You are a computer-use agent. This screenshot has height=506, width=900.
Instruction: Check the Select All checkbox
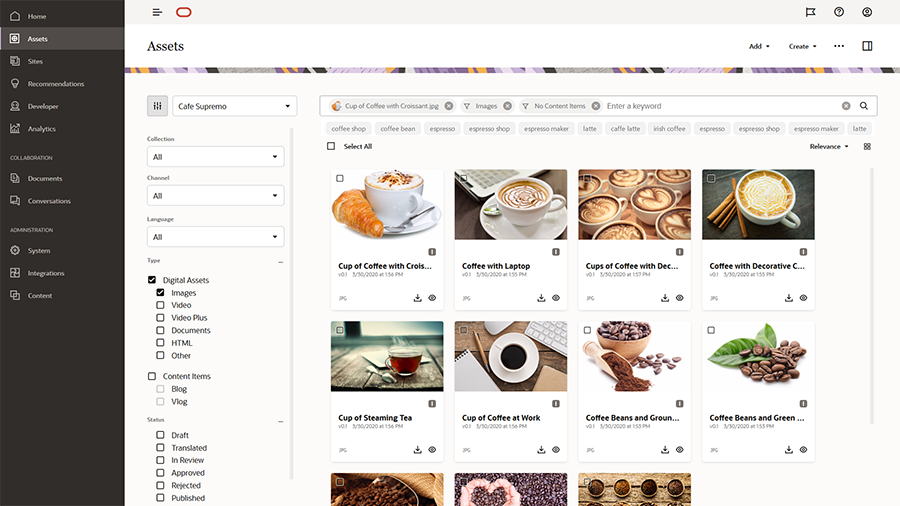331,146
